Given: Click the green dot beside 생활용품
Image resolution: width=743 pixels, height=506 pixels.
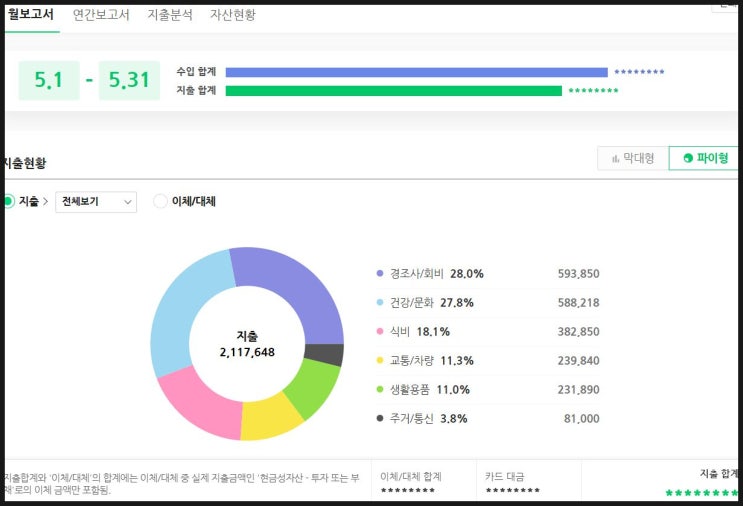Looking at the screenshot, I should 380,389.
